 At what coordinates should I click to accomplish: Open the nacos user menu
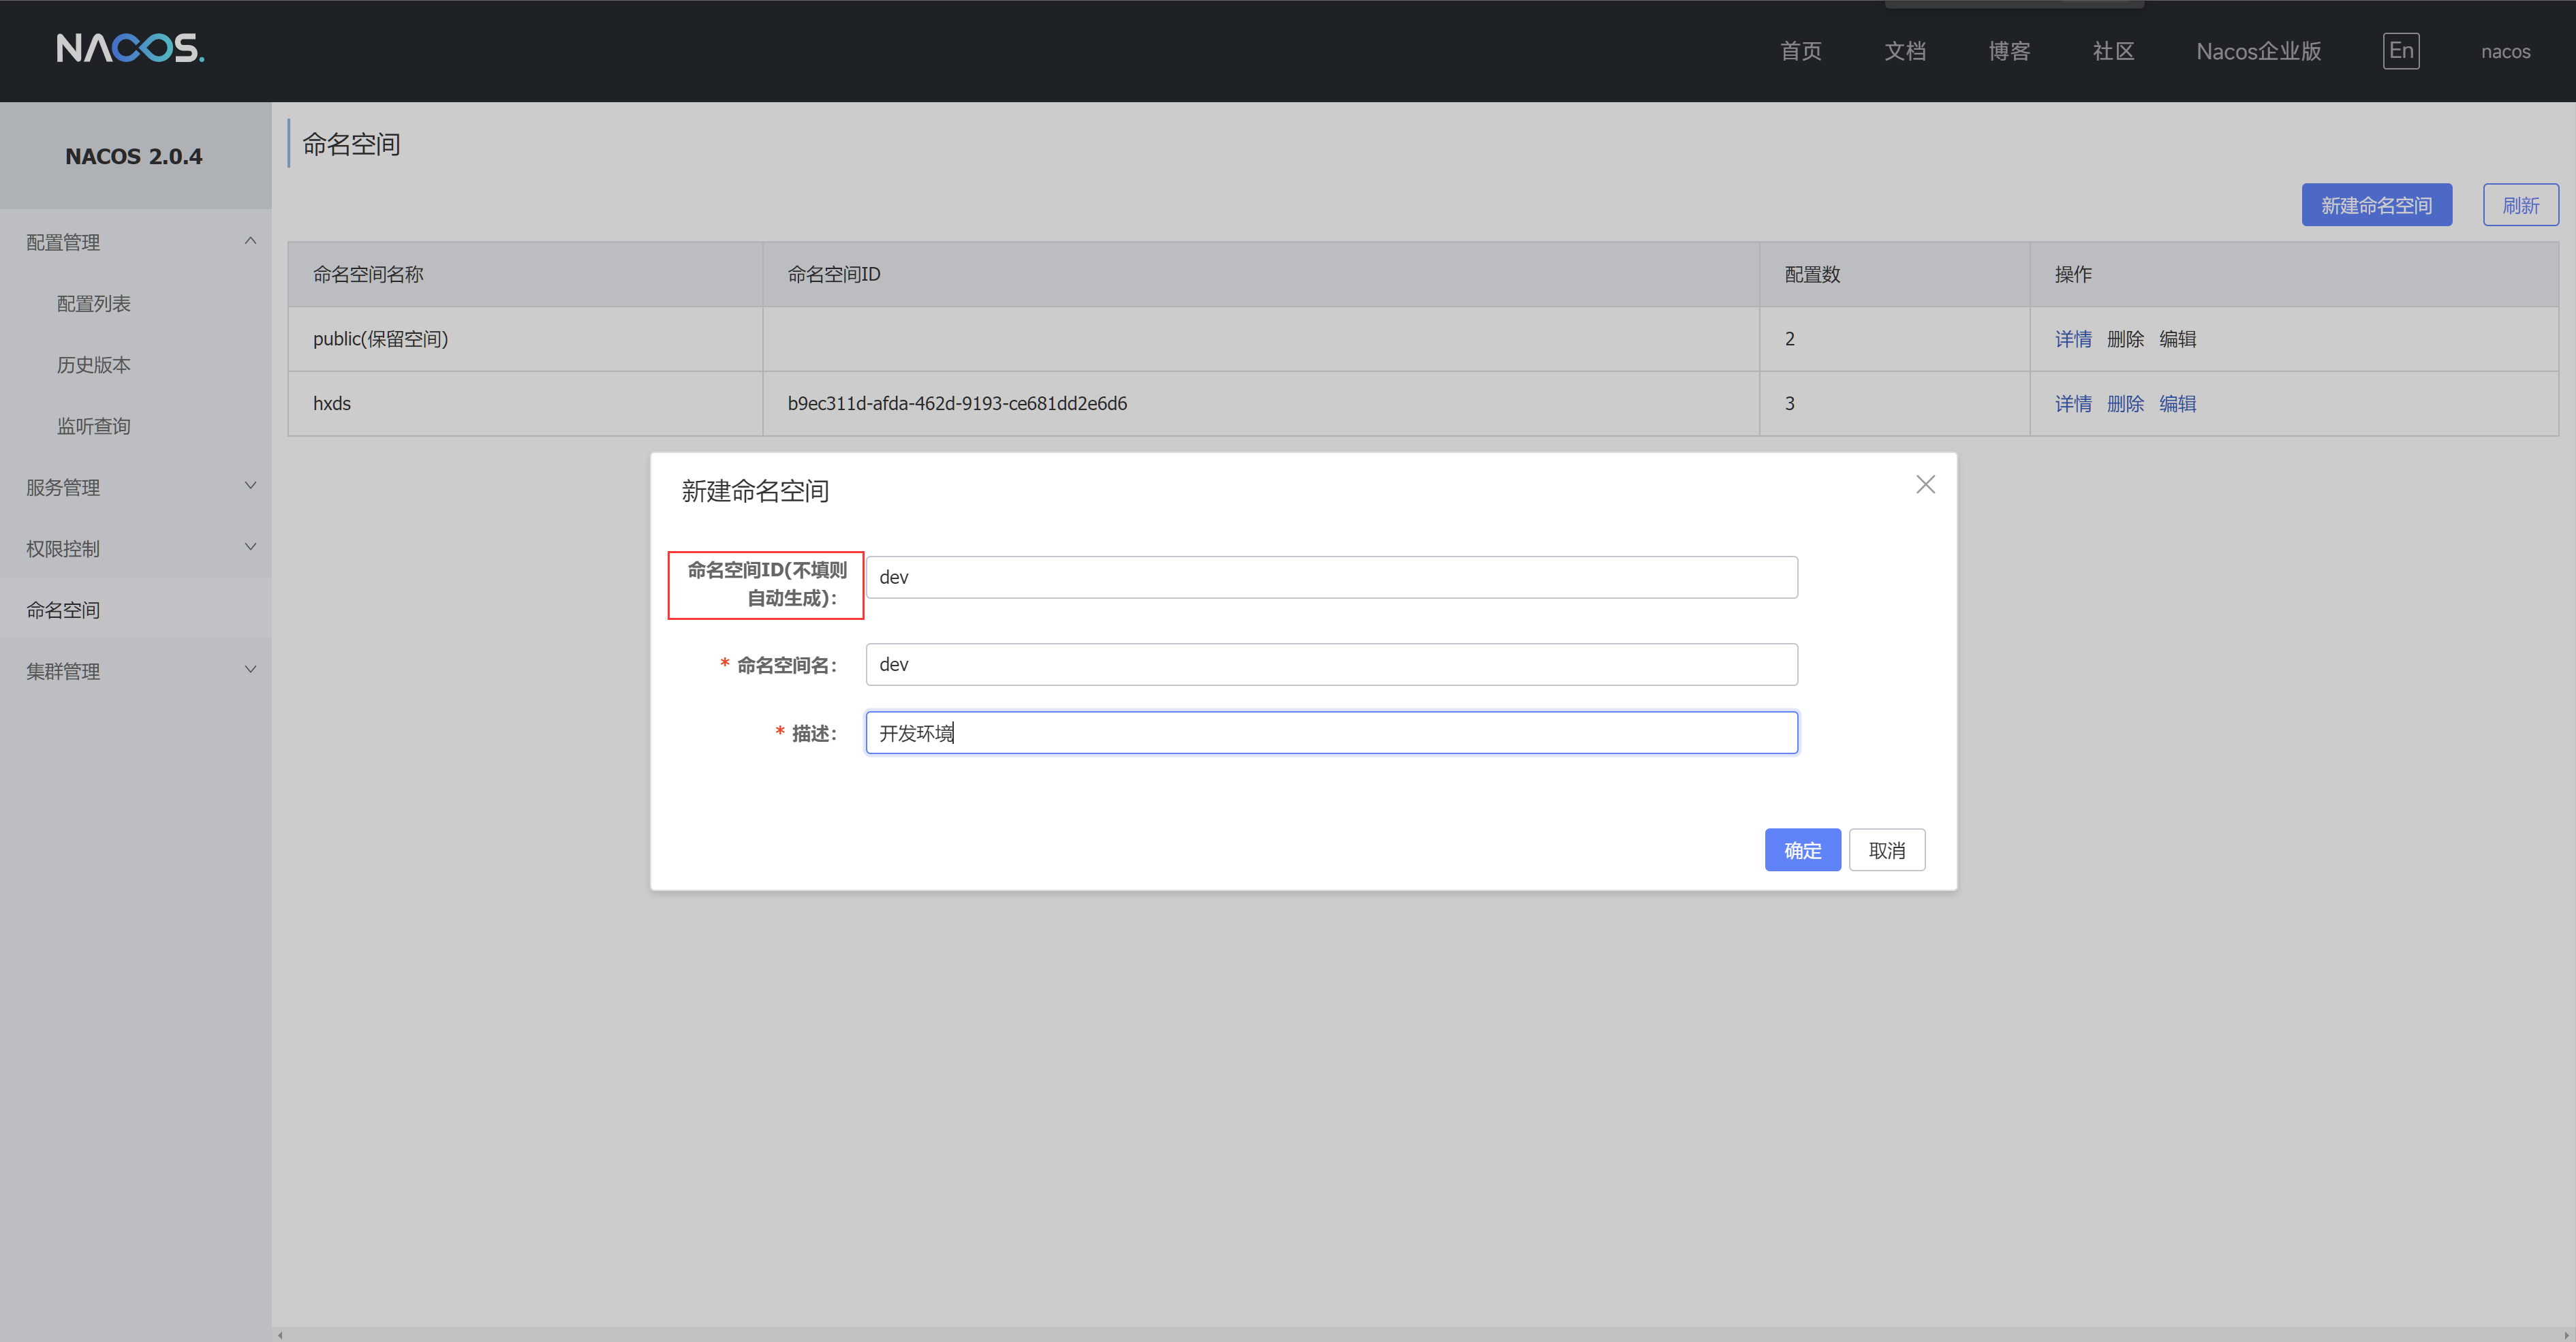pos(2505,51)
